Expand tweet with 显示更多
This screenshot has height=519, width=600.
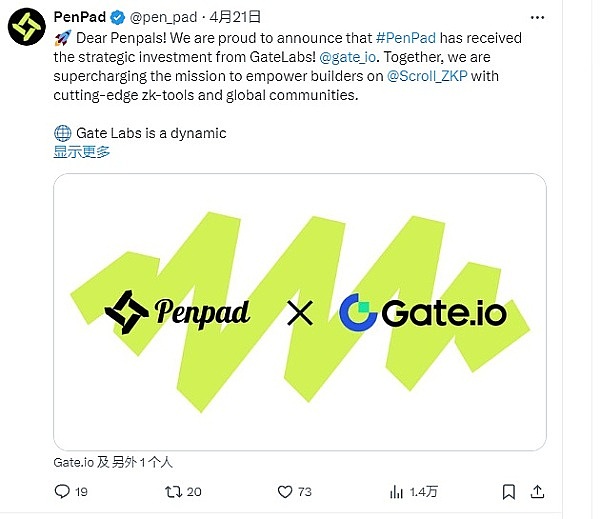tap(82, 152)
